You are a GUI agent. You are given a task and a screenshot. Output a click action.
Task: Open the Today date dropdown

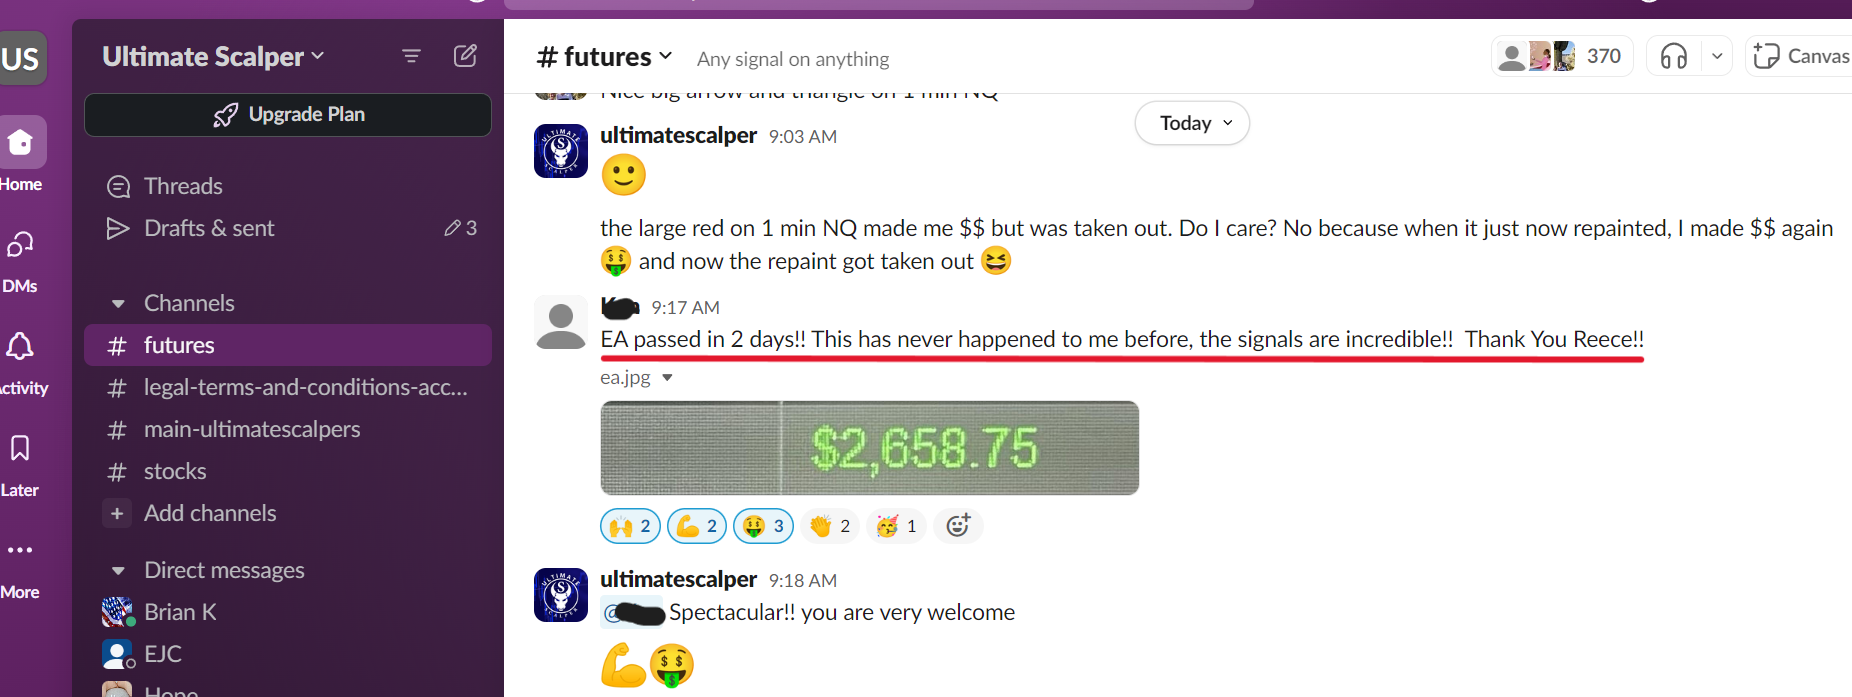[x=1192, y=123]
